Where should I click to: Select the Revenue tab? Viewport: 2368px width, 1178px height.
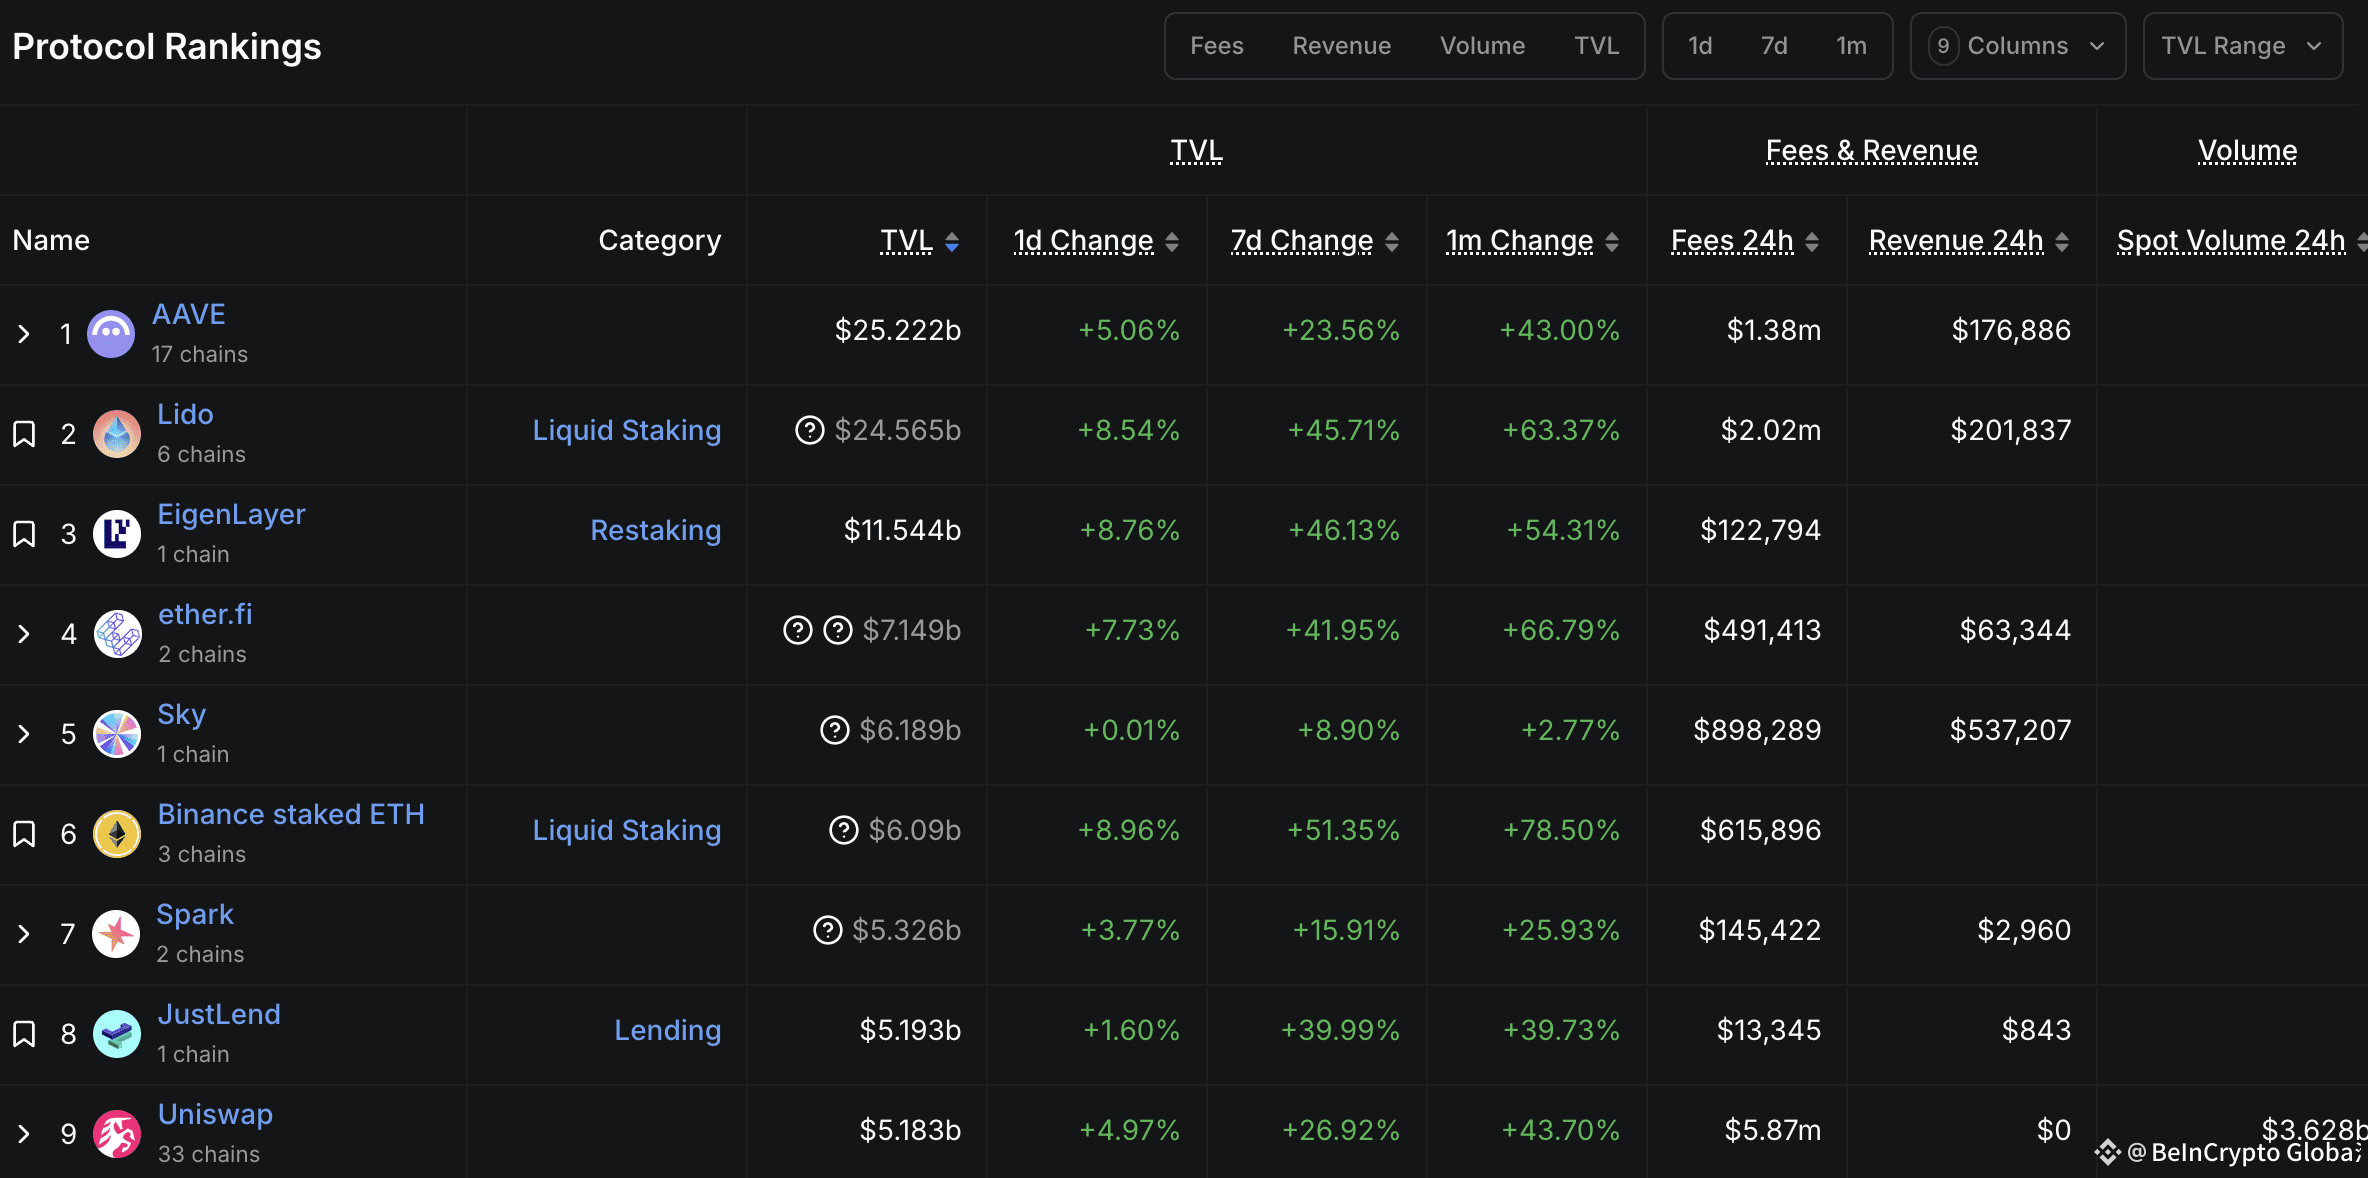click(x=1342, y=46)
